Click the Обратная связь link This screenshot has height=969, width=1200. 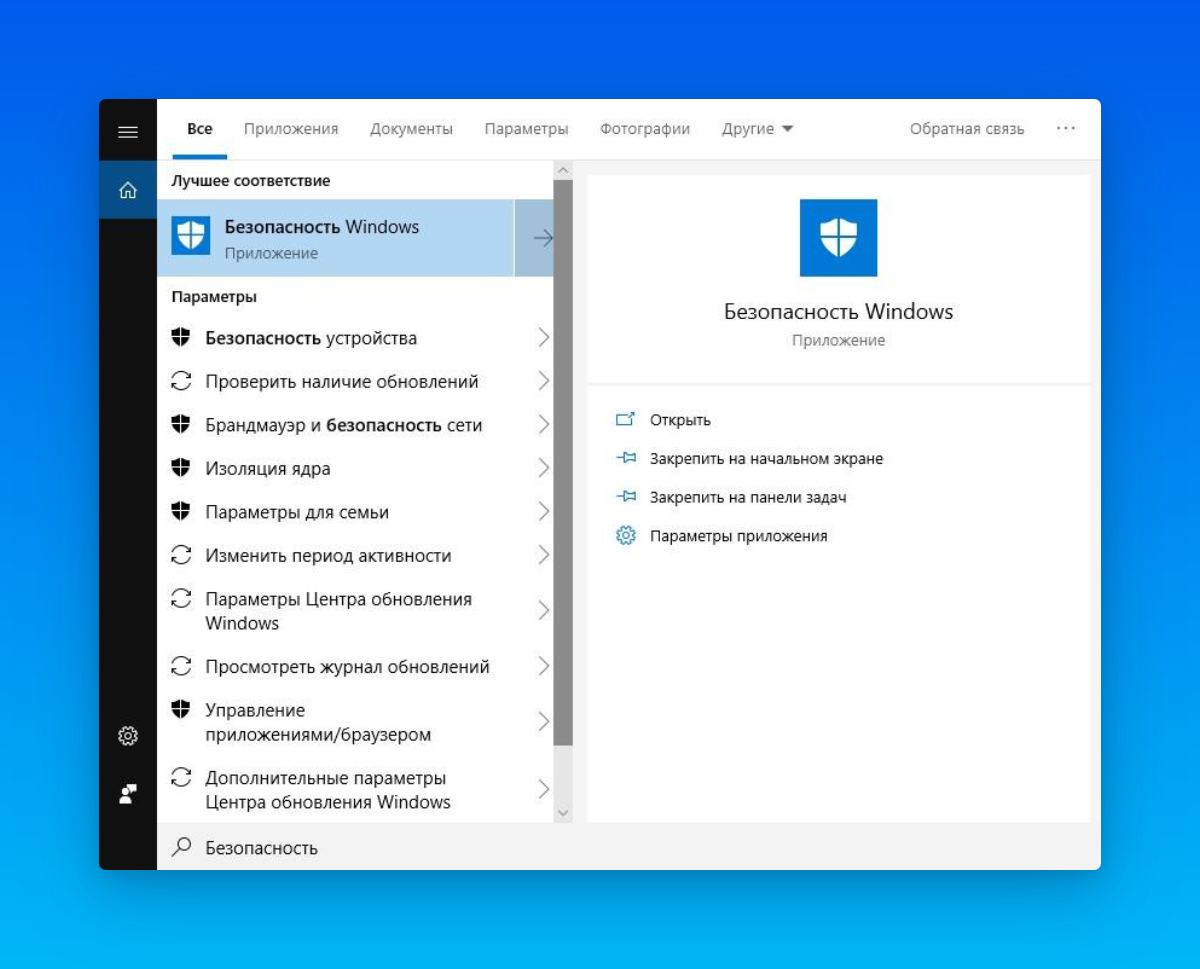[x=967, y=129]
